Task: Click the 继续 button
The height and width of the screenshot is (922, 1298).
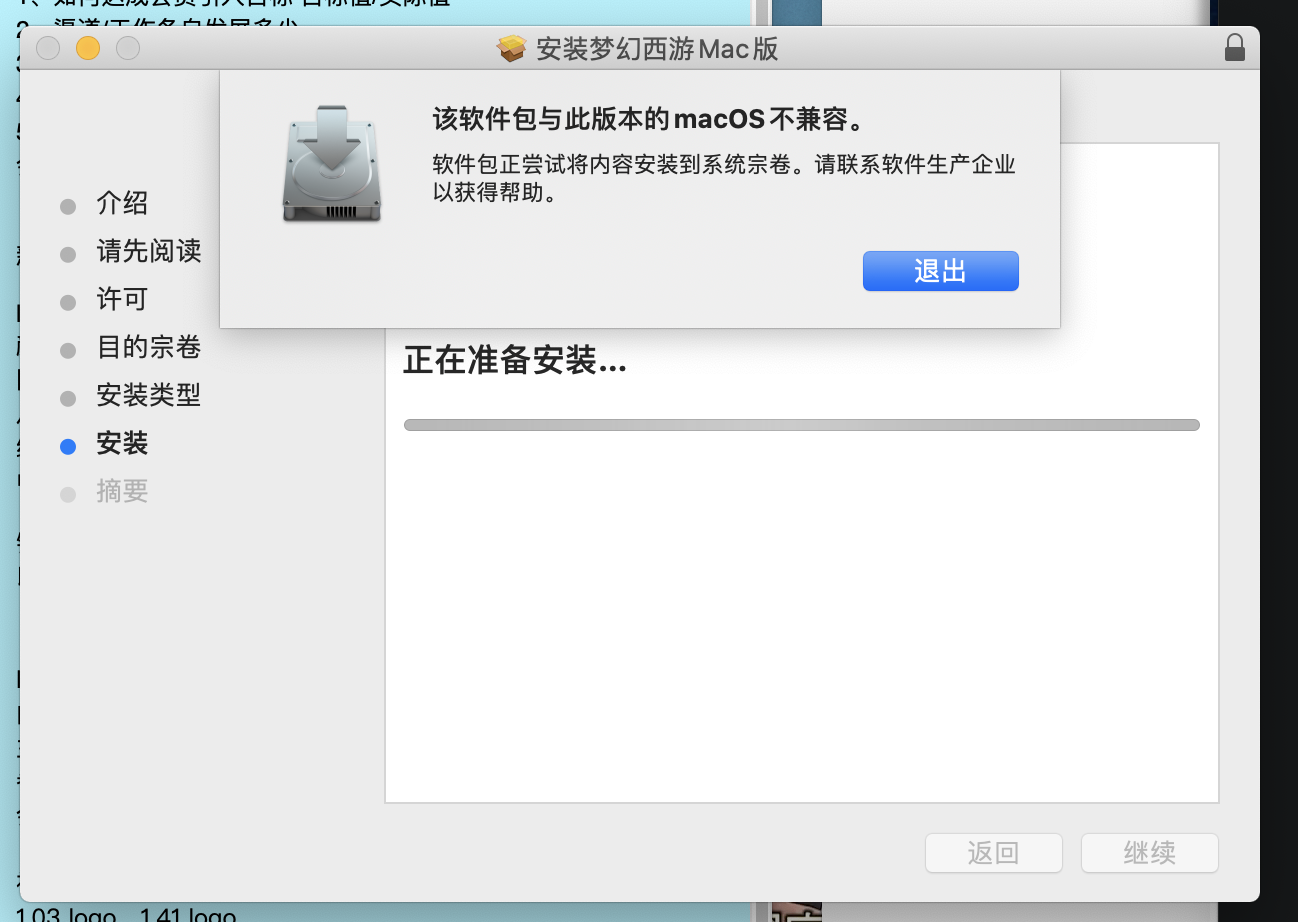Action: (x=1150, y=853)
